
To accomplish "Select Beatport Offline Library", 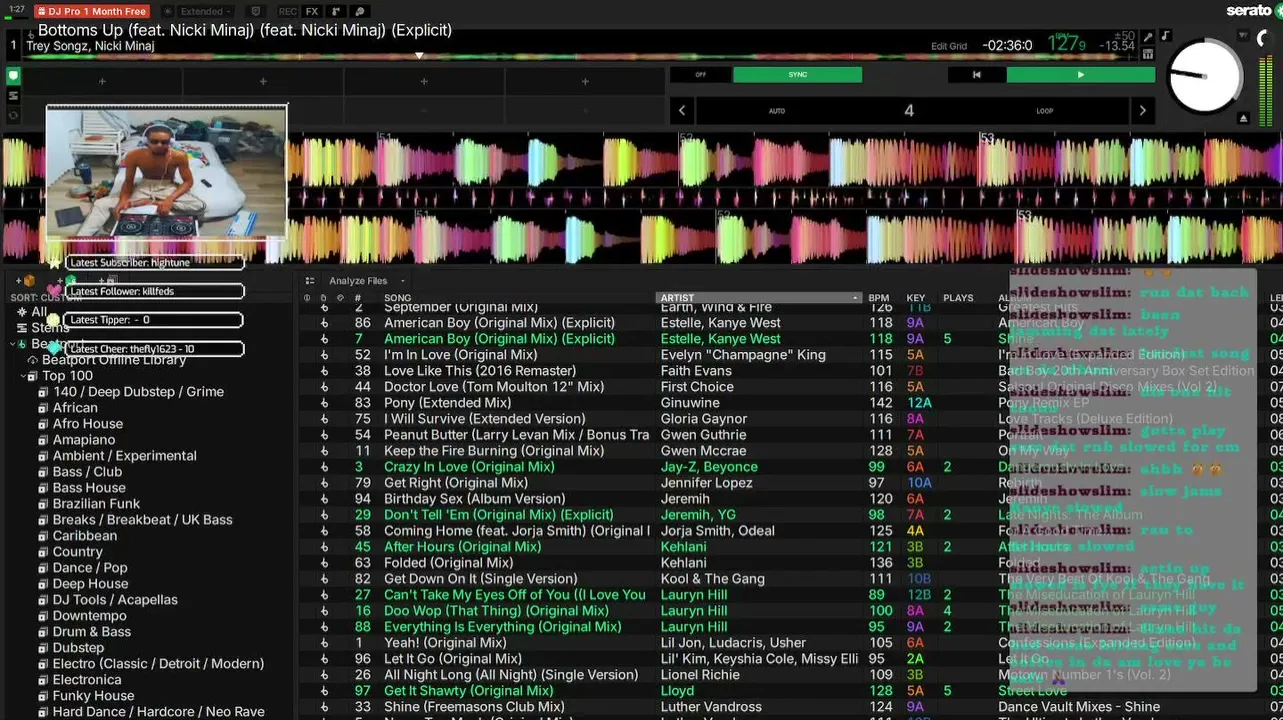I will (x=114, y=360).
